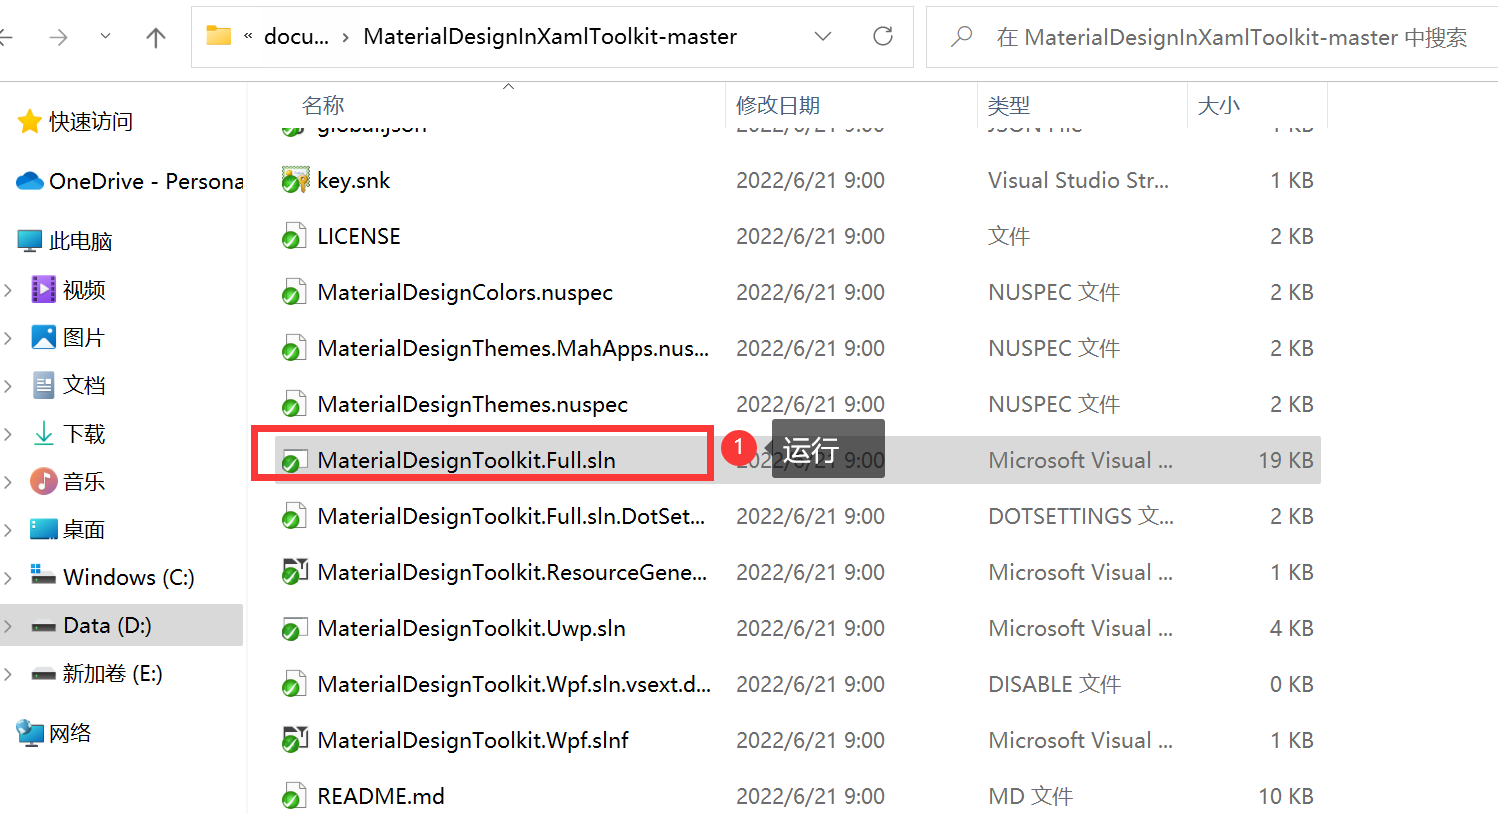Open the recent locations chevron

click(105, 37)
